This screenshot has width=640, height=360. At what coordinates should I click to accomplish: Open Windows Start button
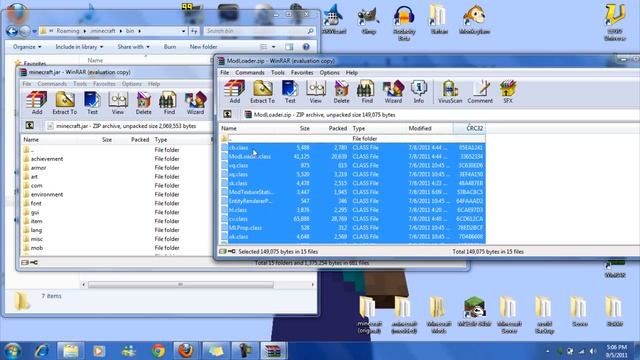point(12,351)
